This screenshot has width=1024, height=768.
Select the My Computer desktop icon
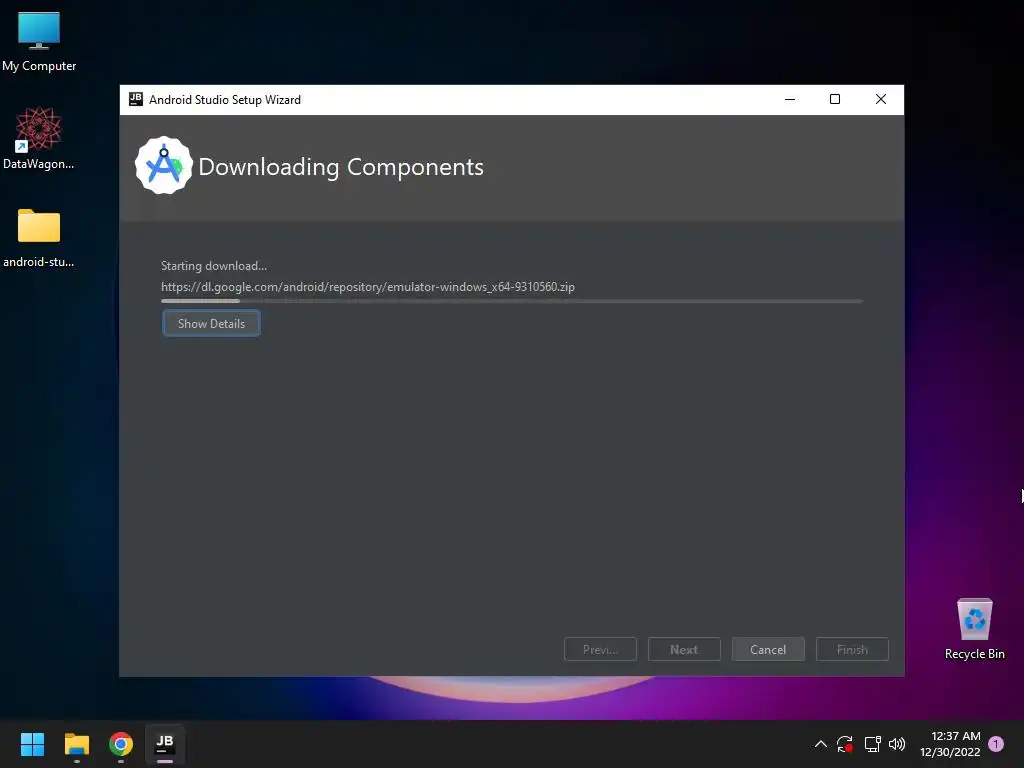[x=39, y=42]
